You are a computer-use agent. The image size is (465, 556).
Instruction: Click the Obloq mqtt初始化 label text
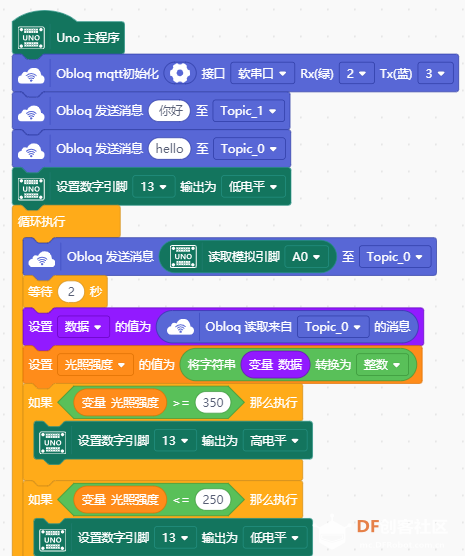click(x=107, y=74)
